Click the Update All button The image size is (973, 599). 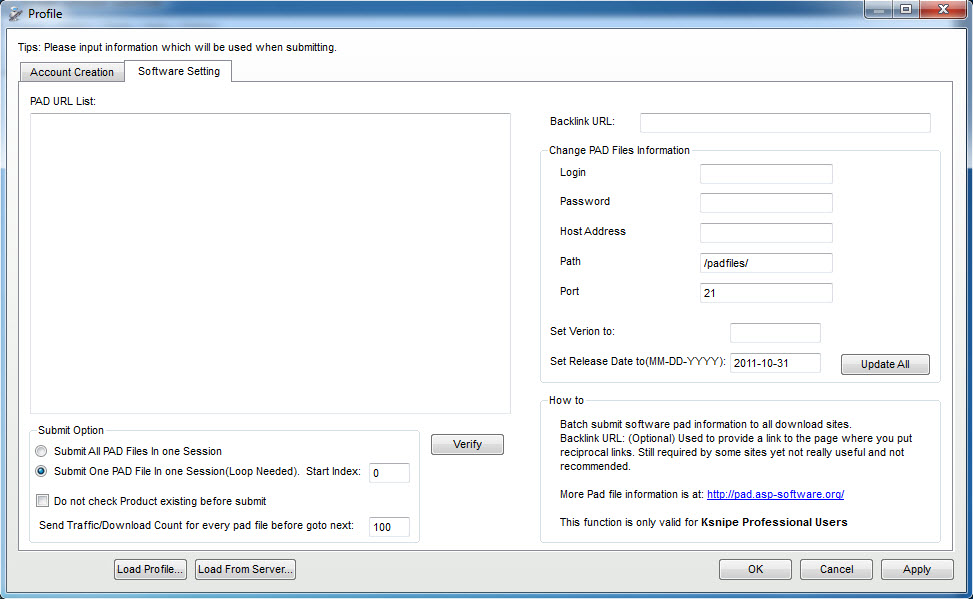885,364
